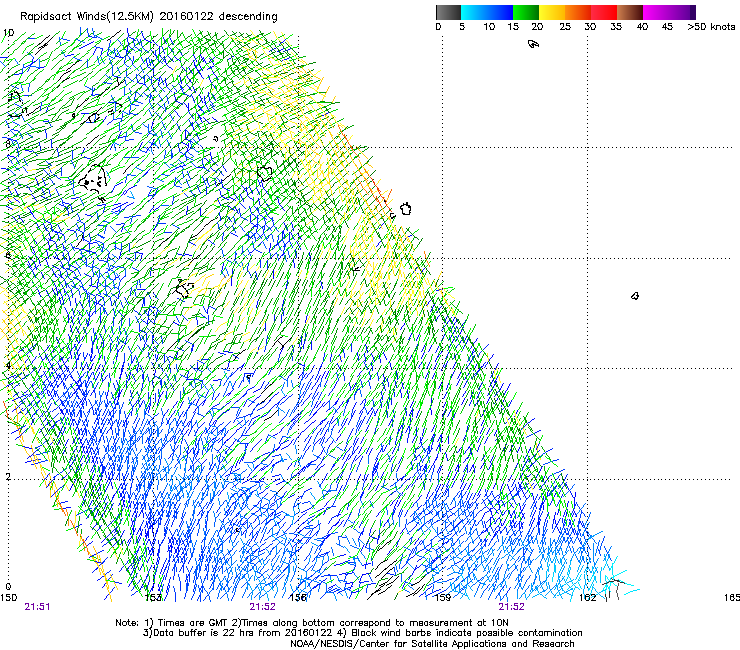Pick the orange 25-30 knots legend color
Screen dimensions: 740x650
tap(578, 12)
